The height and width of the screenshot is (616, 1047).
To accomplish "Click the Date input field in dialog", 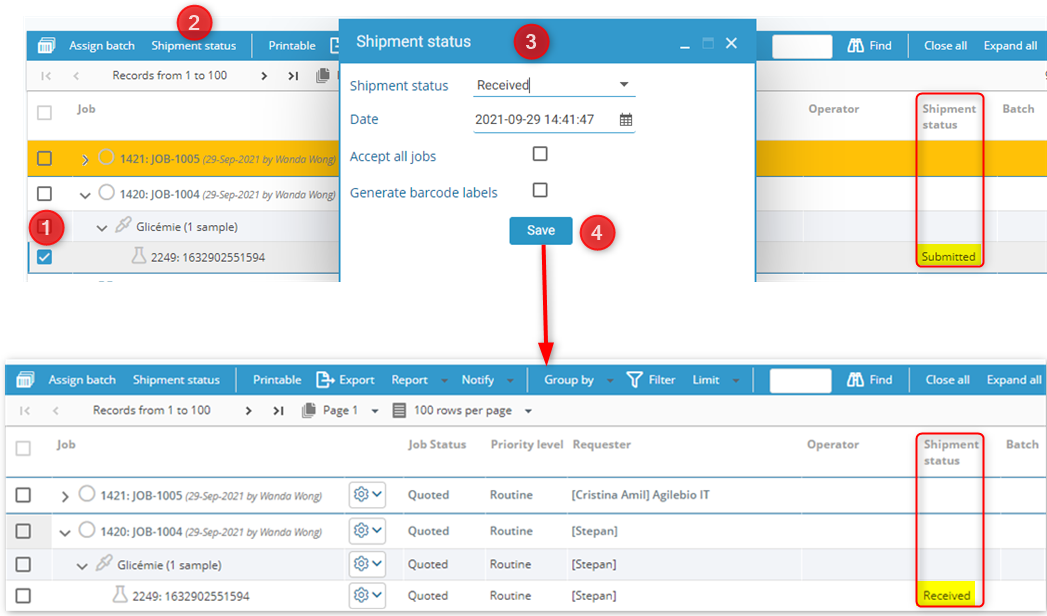I will click(x=545, y=120).
